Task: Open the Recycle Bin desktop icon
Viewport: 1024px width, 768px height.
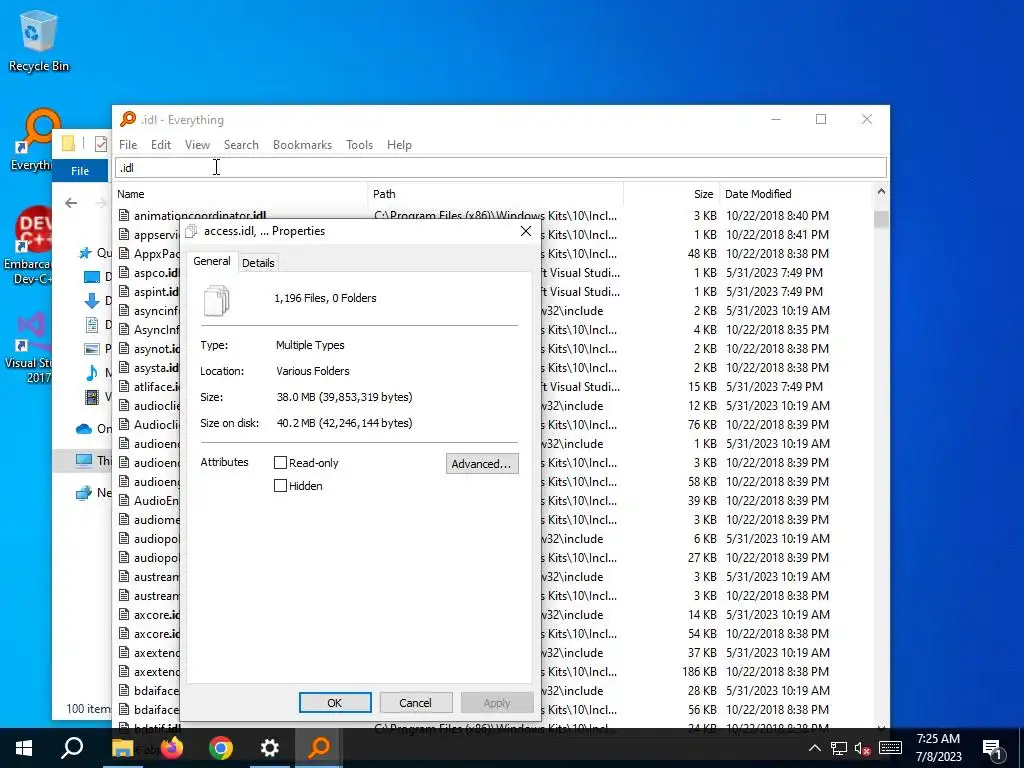Action: (38, 40)
